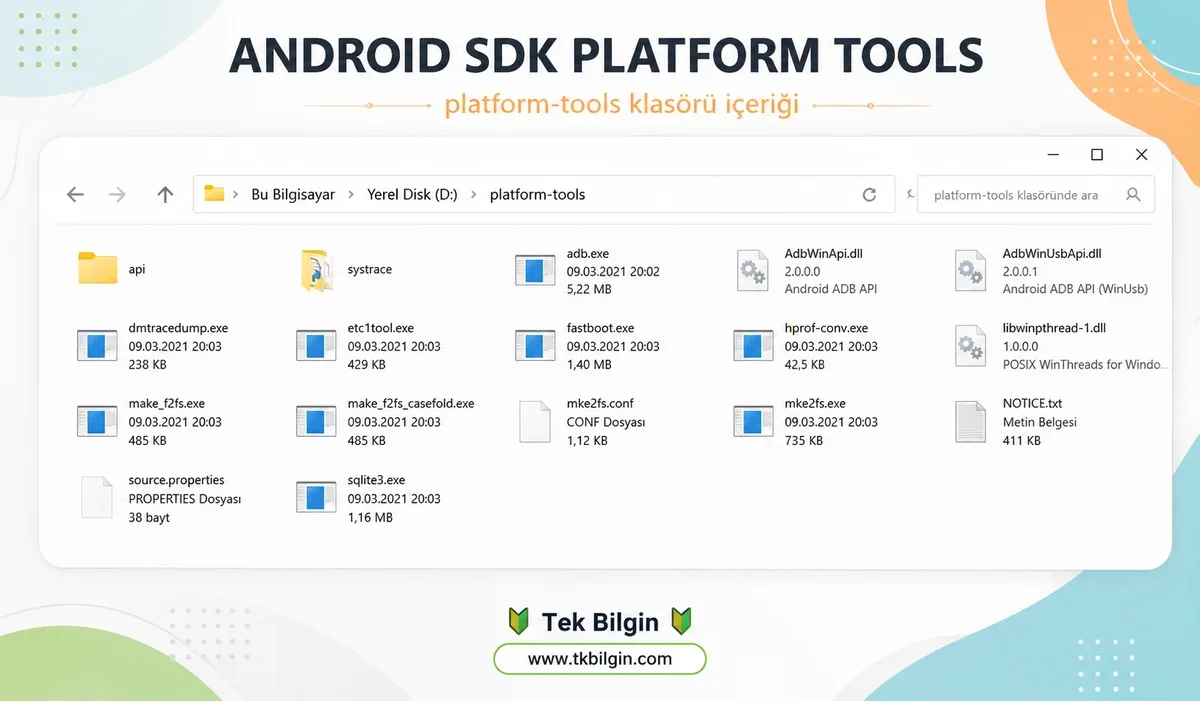This screenshot has width=1200, height=701.
Task: Expand the chevron before platform-tools
Action: click(x=474, y=195)
